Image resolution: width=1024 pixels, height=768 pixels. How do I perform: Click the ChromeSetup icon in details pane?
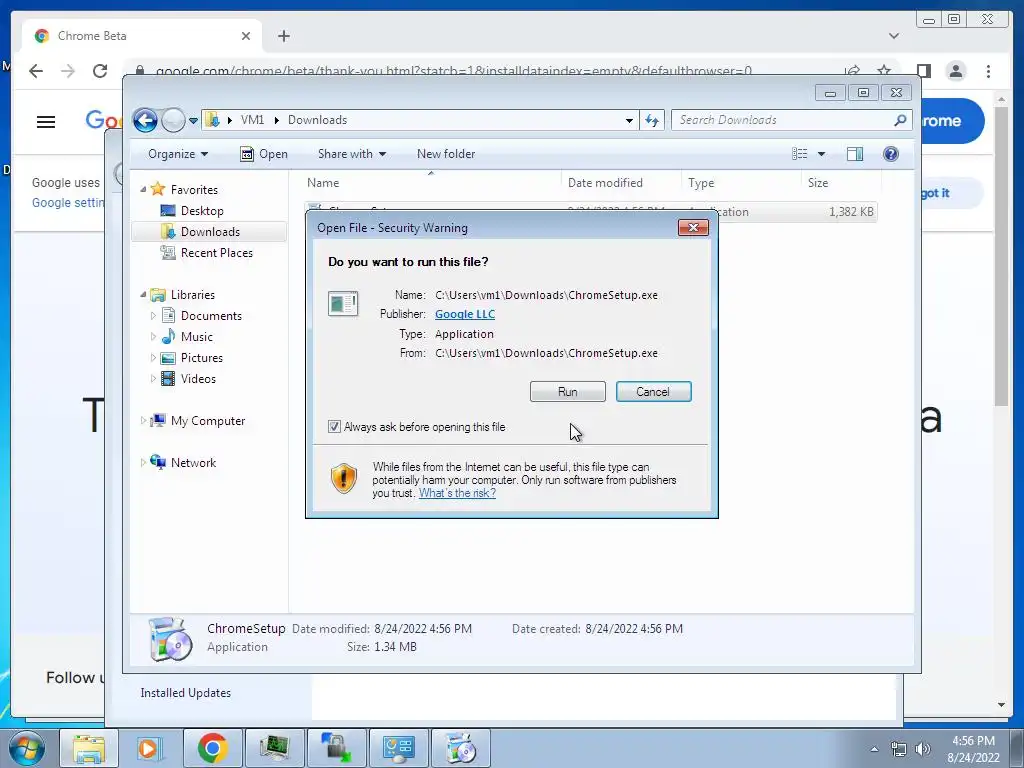coord(170,639)
